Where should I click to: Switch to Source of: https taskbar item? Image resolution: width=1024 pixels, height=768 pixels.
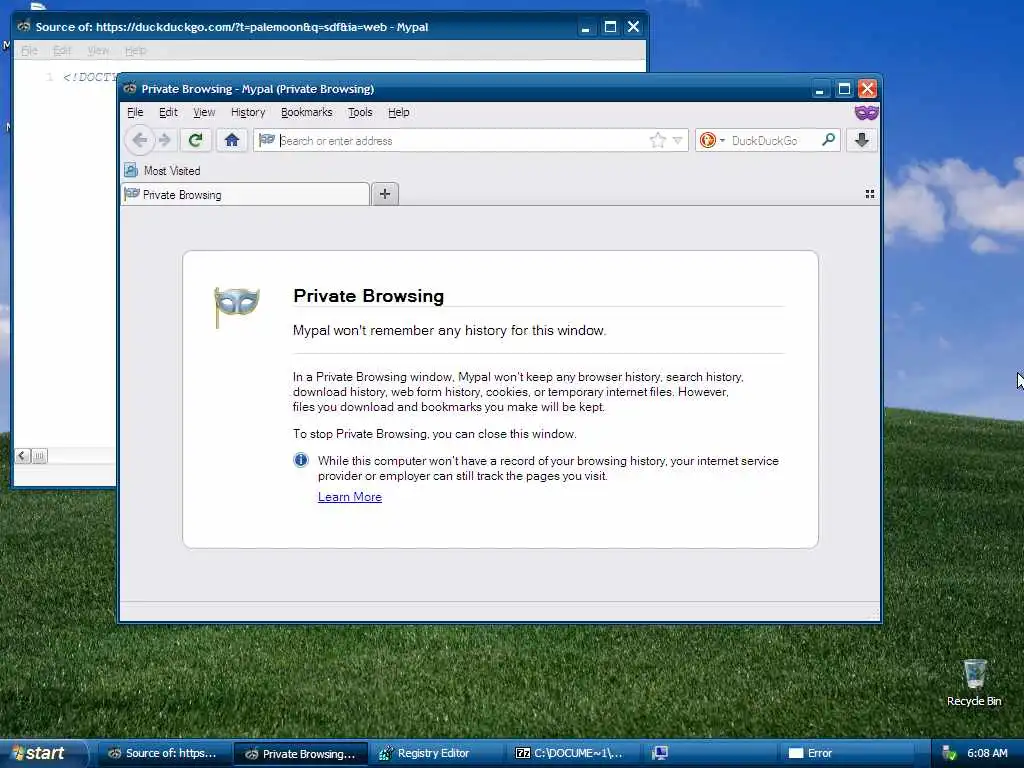click(163, 754)
